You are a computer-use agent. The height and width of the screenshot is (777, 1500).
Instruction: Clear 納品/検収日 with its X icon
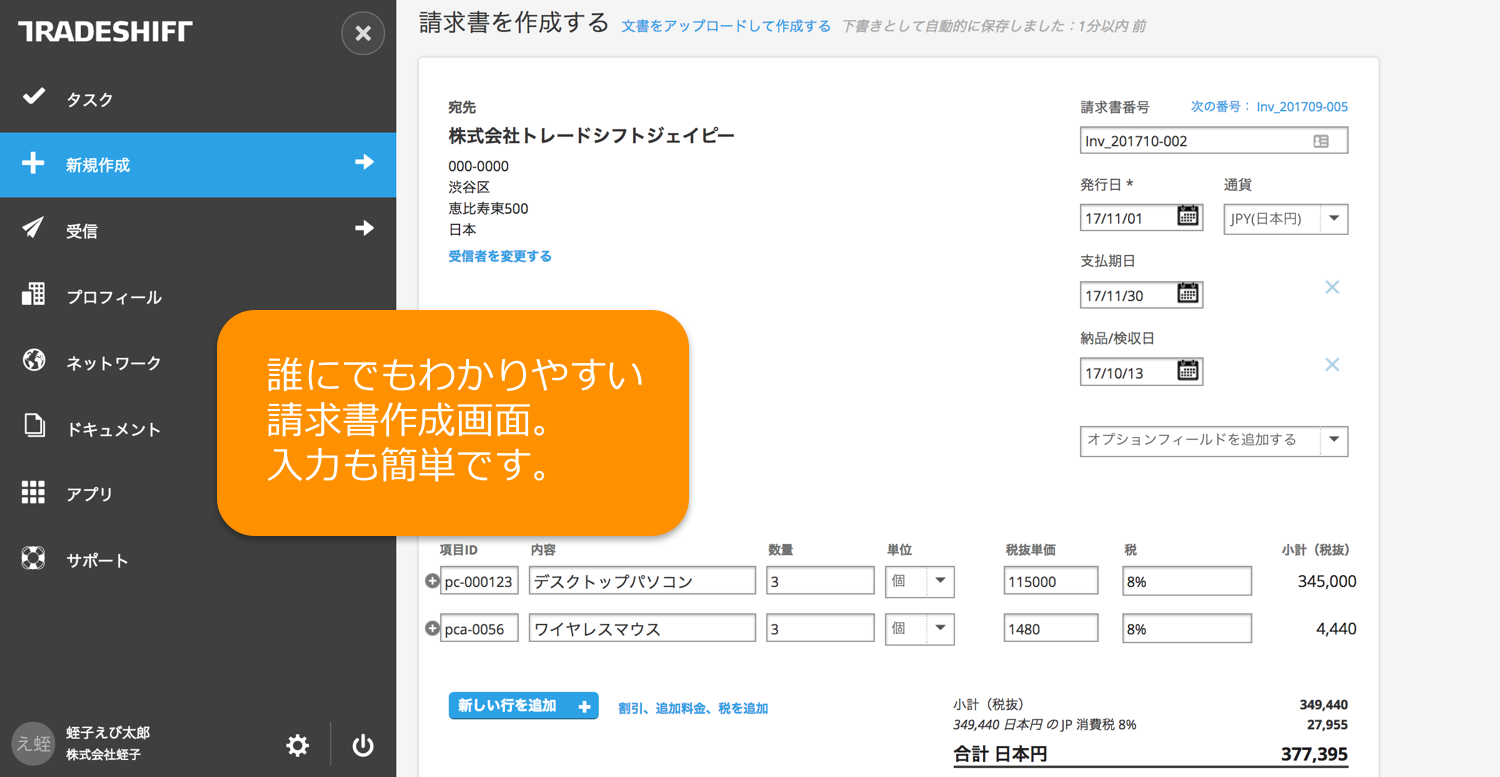(x=1332, y=364)
